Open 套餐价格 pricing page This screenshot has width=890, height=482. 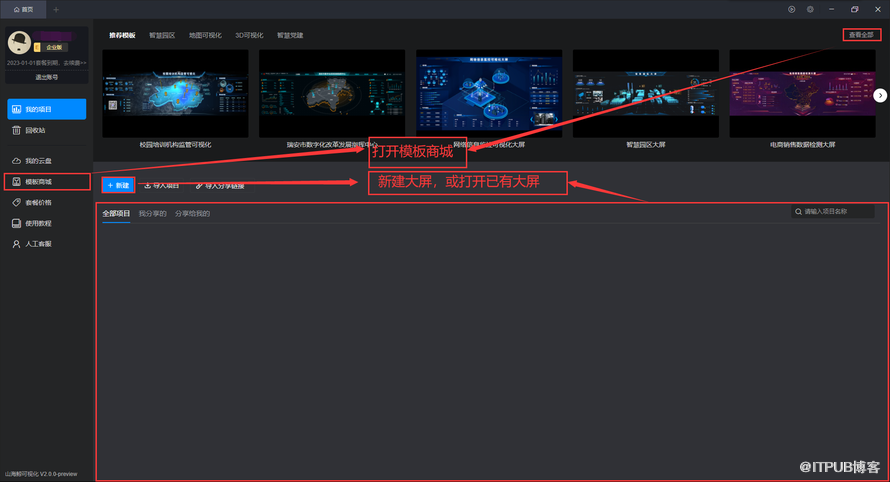47,202
